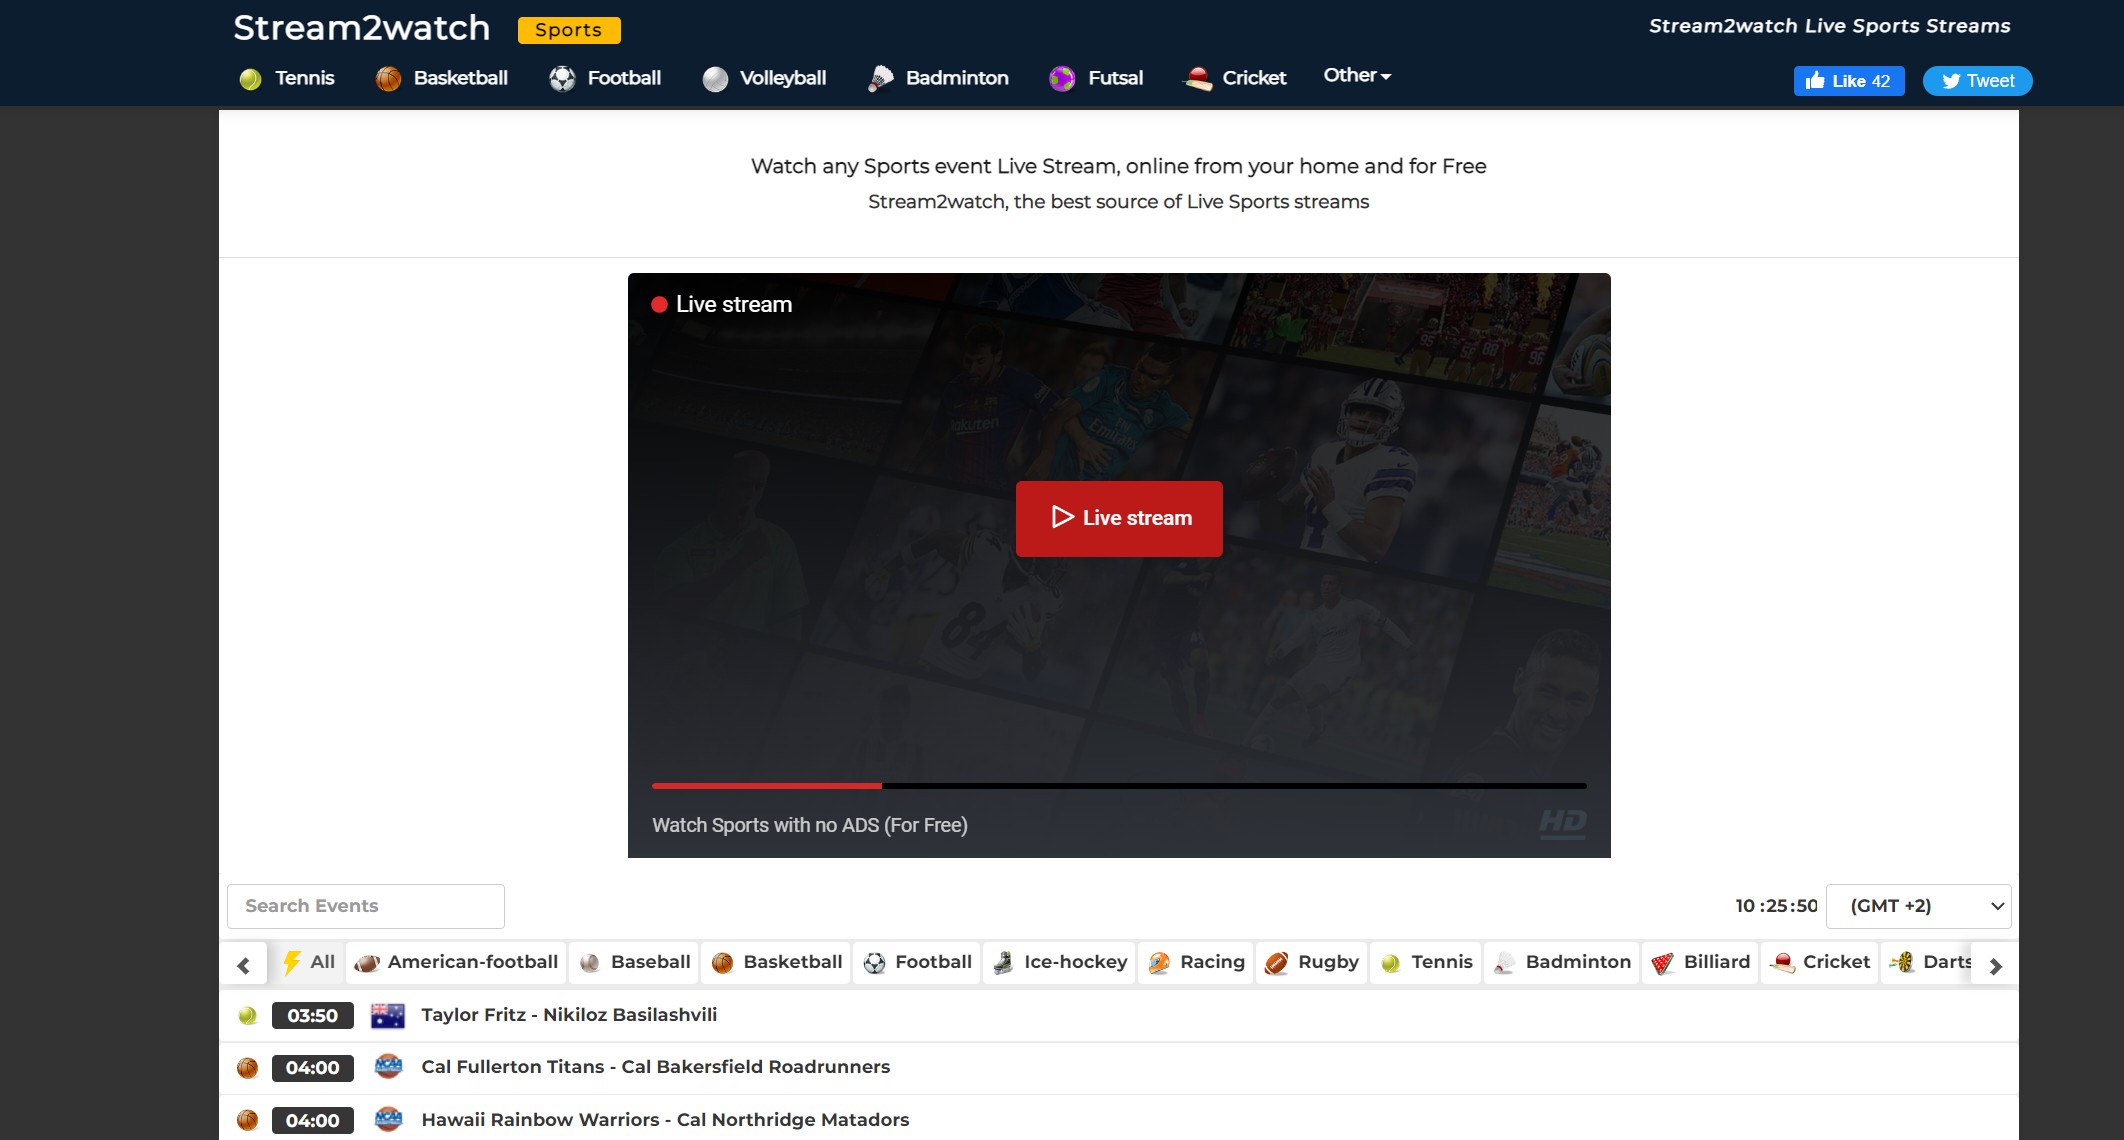
Task: Click the Stream2watch Live Sports Streams tagline
Action: coord(1829,26)
